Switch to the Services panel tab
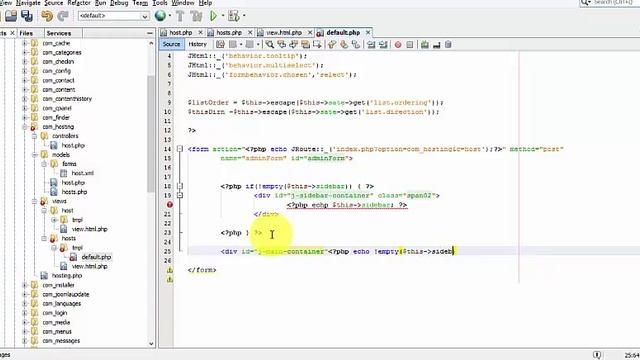This screenshot has width=640, height=360. (x=59, y=33)
